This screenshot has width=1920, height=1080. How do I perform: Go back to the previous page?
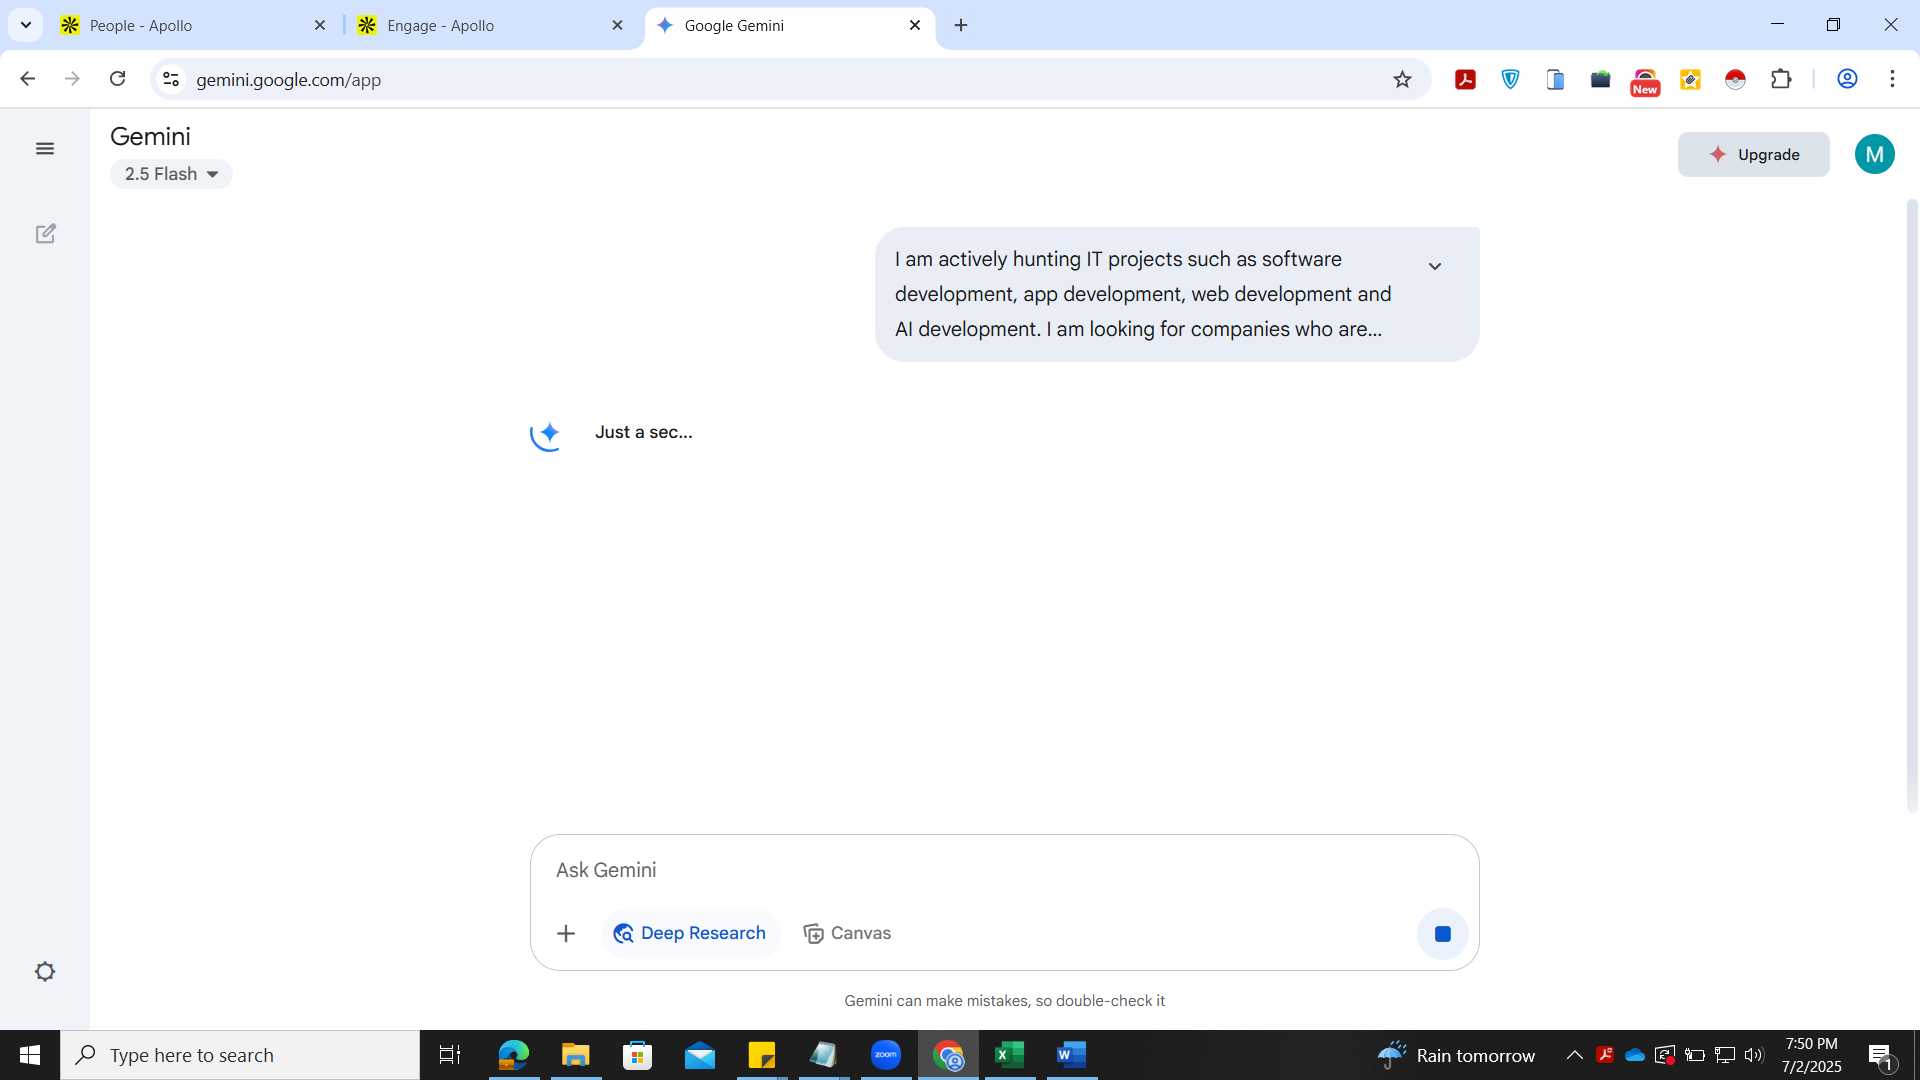(28, 79)
